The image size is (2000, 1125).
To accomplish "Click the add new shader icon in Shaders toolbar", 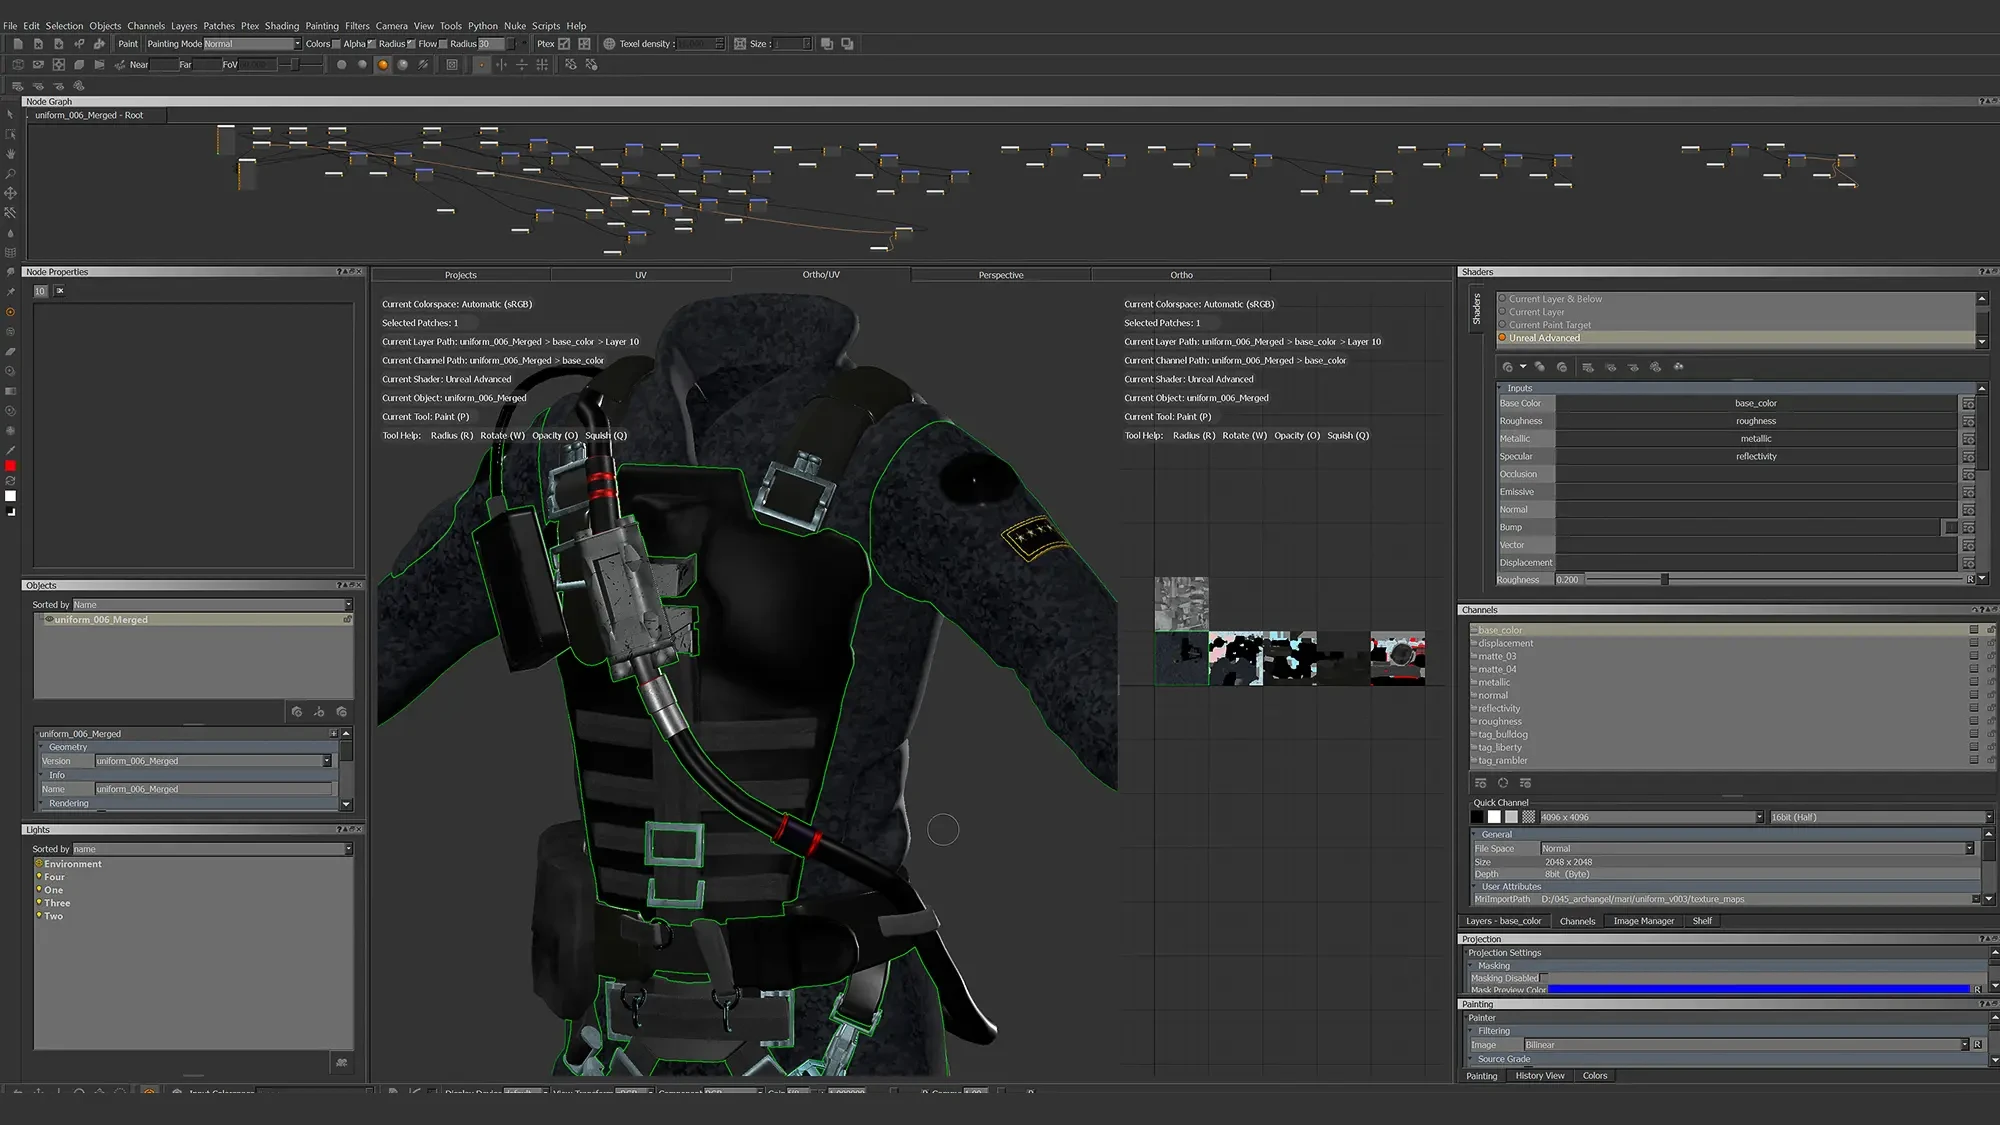I will [1507, 367].
